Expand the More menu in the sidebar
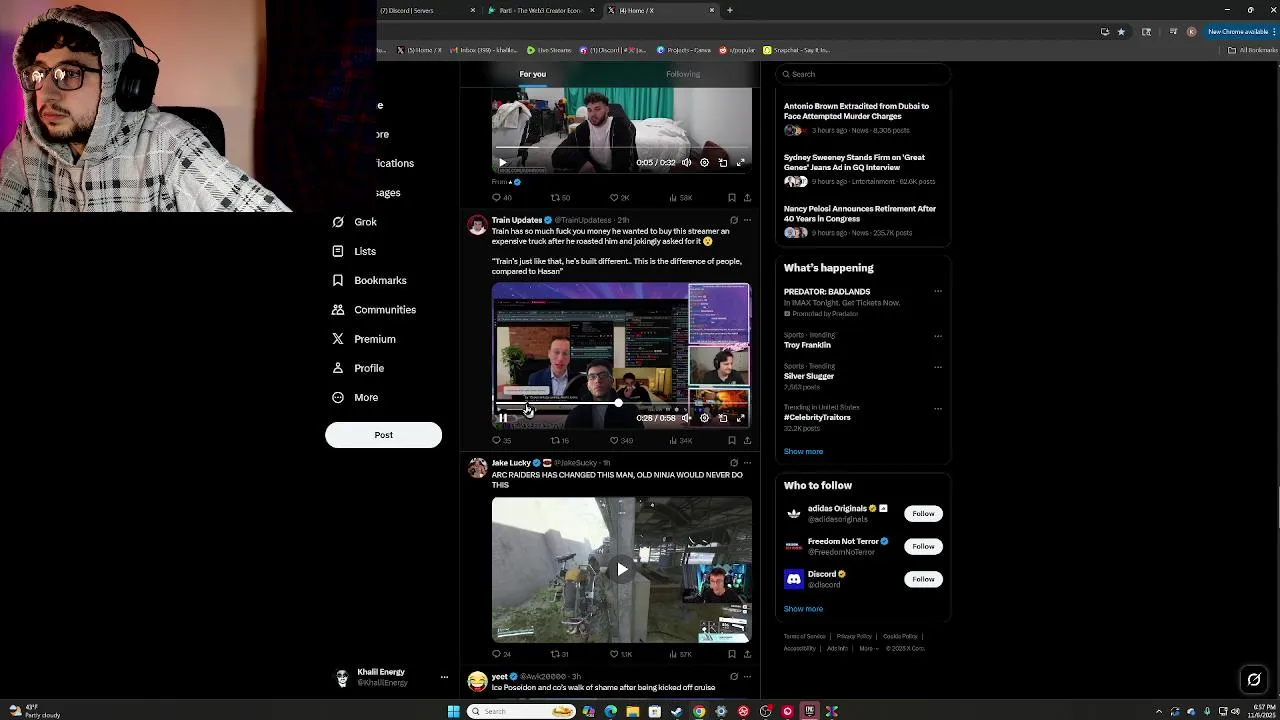Screen dimensions: 1280x720 (354, 397)
